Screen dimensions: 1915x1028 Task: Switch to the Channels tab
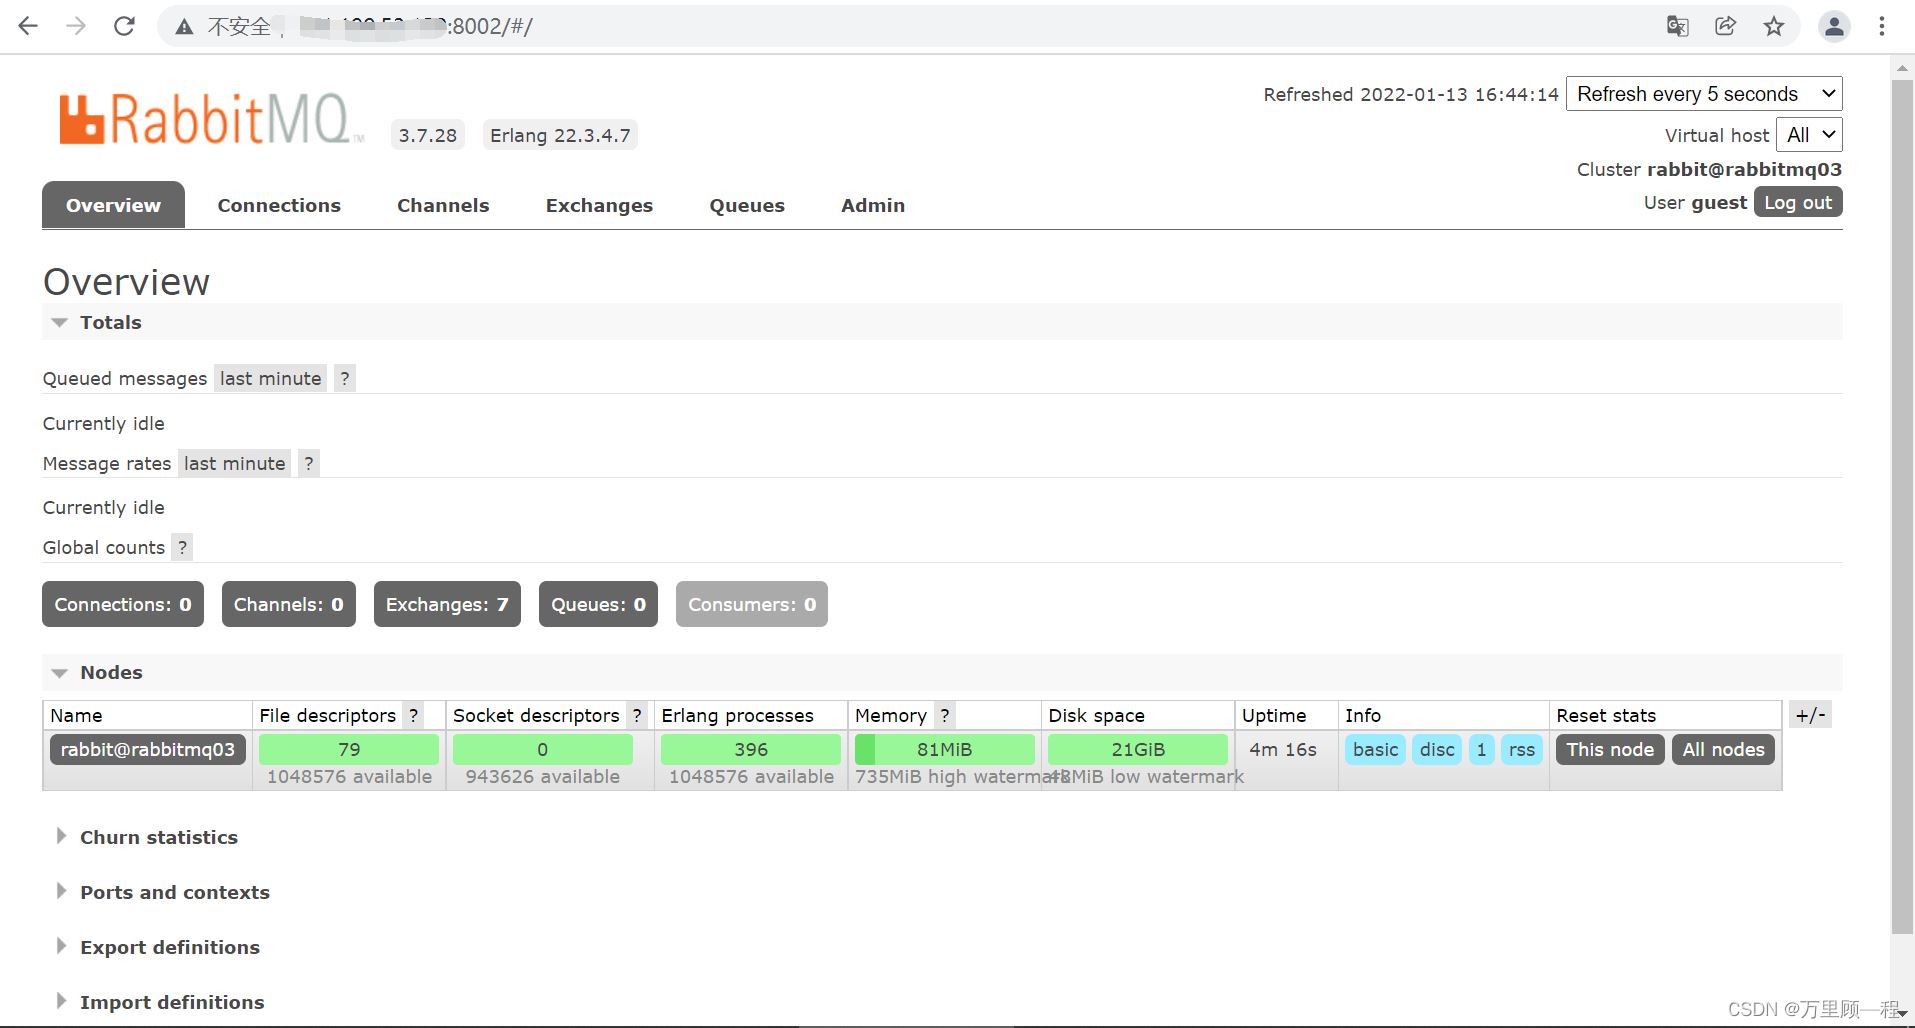443,205
